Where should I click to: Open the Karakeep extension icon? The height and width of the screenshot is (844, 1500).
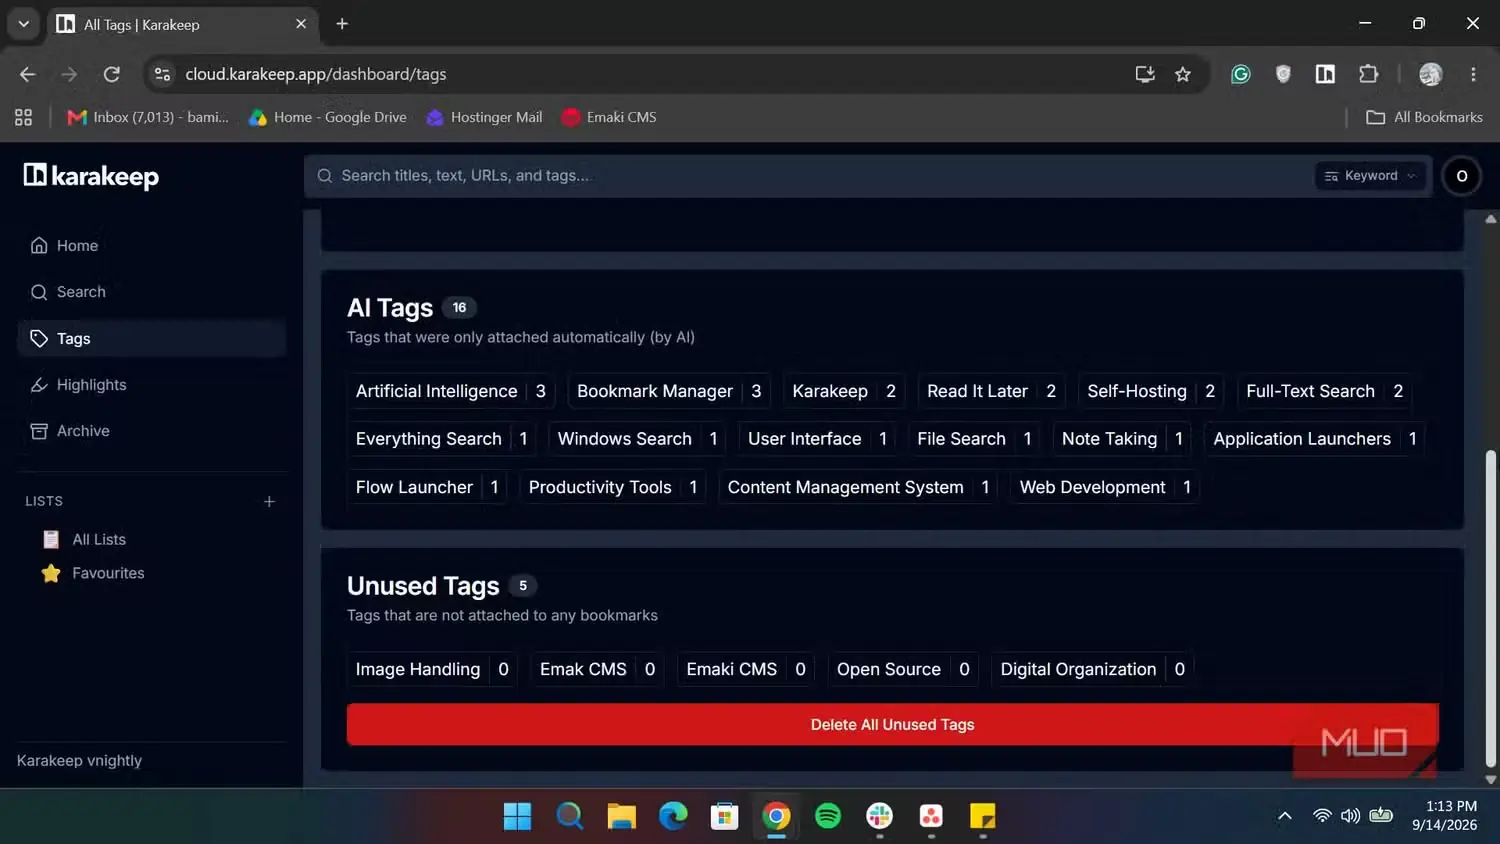click(x=1325, y=74)
